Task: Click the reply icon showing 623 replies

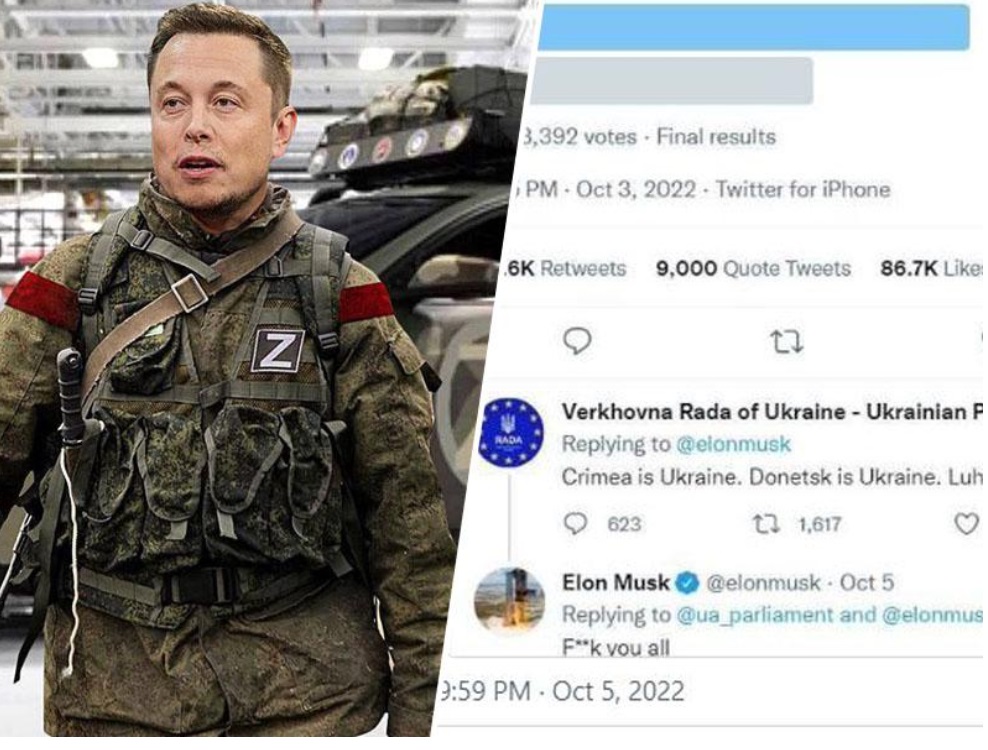Action: click(x=576, y=524)
